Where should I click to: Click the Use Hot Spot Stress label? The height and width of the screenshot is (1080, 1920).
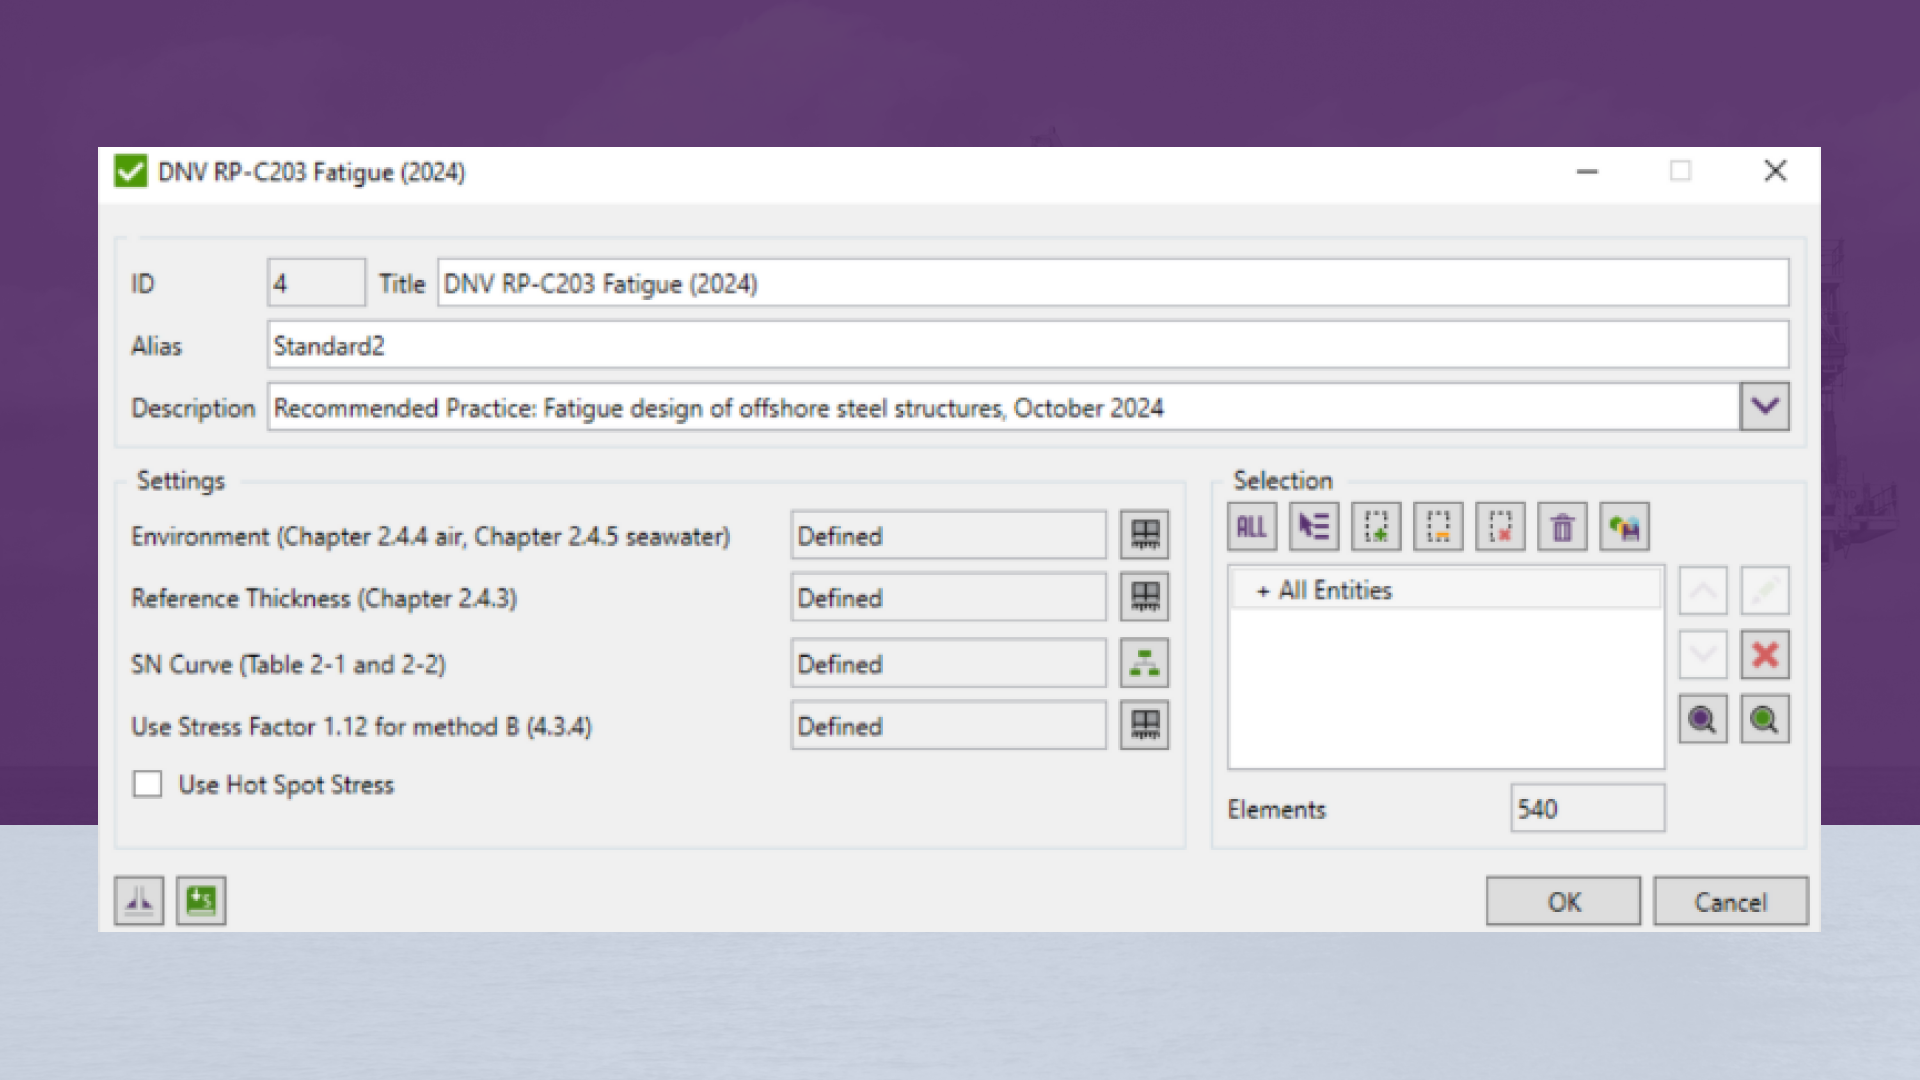(x=286, y=785)
